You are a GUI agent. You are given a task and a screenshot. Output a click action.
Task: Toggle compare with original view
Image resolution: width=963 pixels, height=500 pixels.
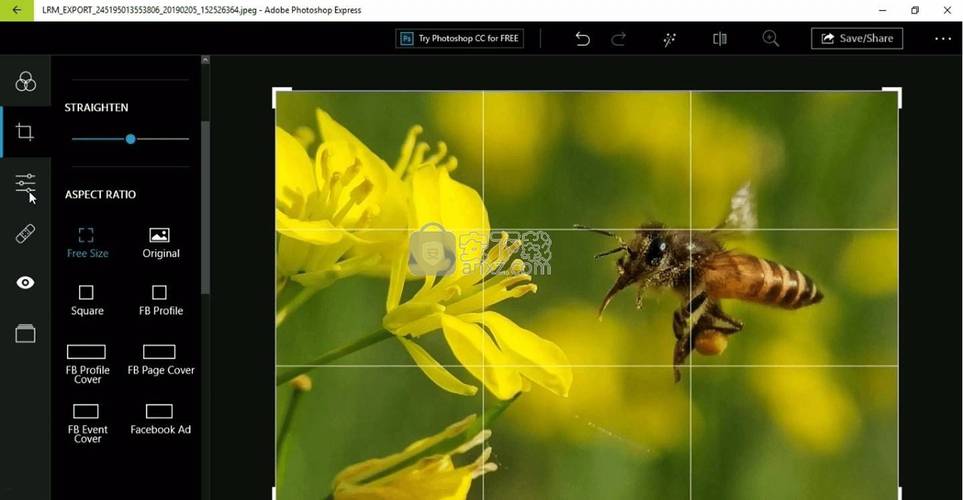720,39
